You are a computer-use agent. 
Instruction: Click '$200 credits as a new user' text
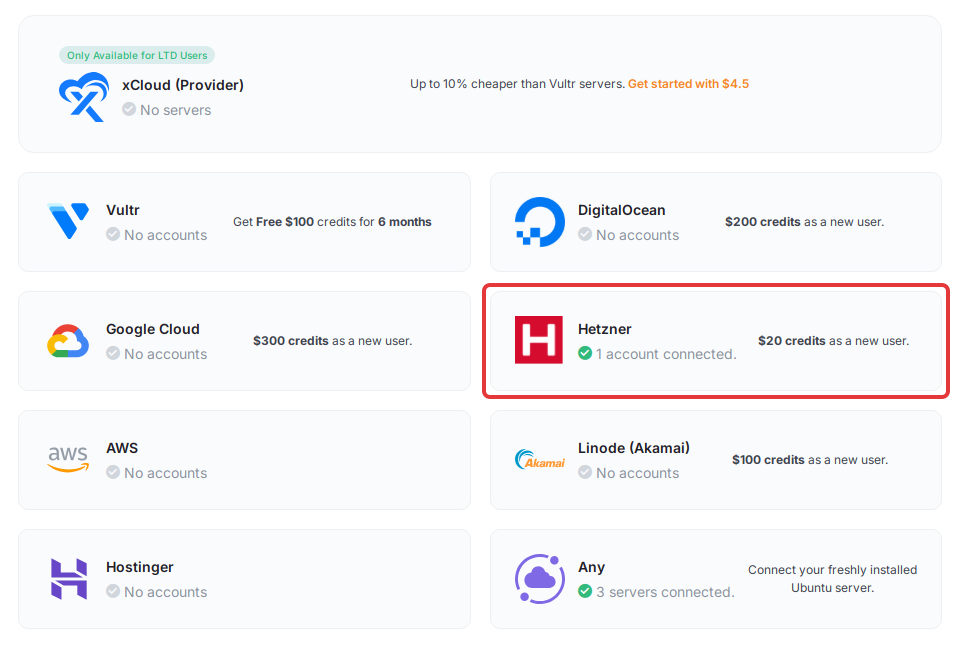pyautogui.click(x=804, y=222)
